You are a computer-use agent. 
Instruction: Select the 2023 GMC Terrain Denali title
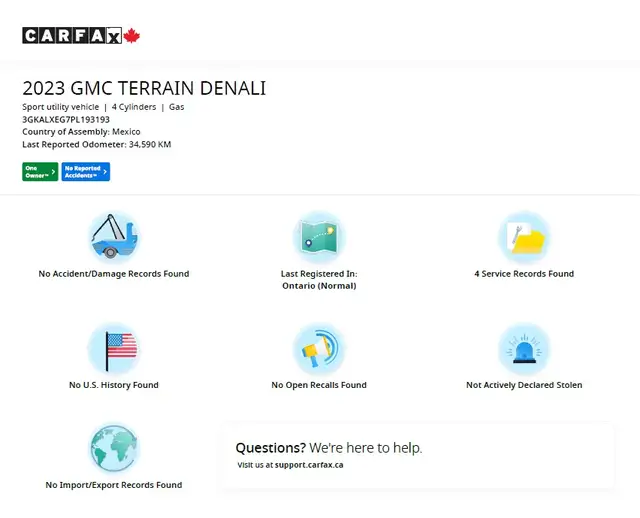(x=144, y=88)
